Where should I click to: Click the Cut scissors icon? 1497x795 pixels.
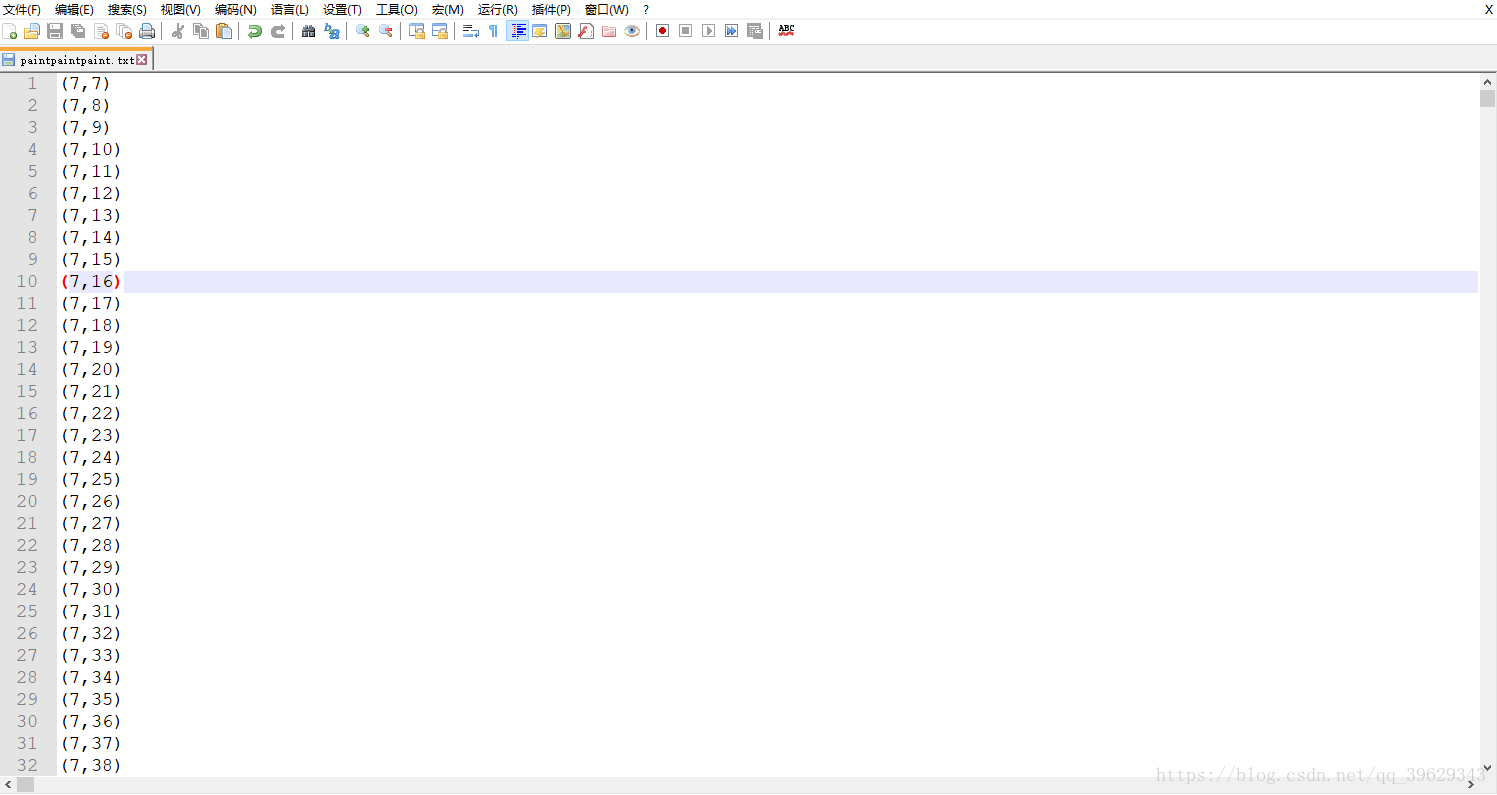click(x=178, y=31)
